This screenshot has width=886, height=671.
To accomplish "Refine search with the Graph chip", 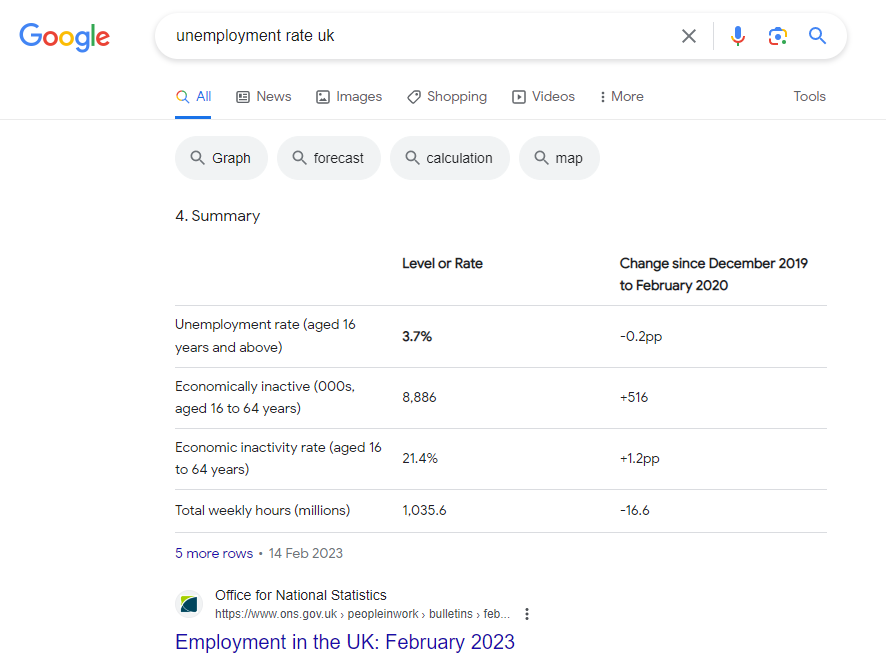I will click(x=221, y=158).
